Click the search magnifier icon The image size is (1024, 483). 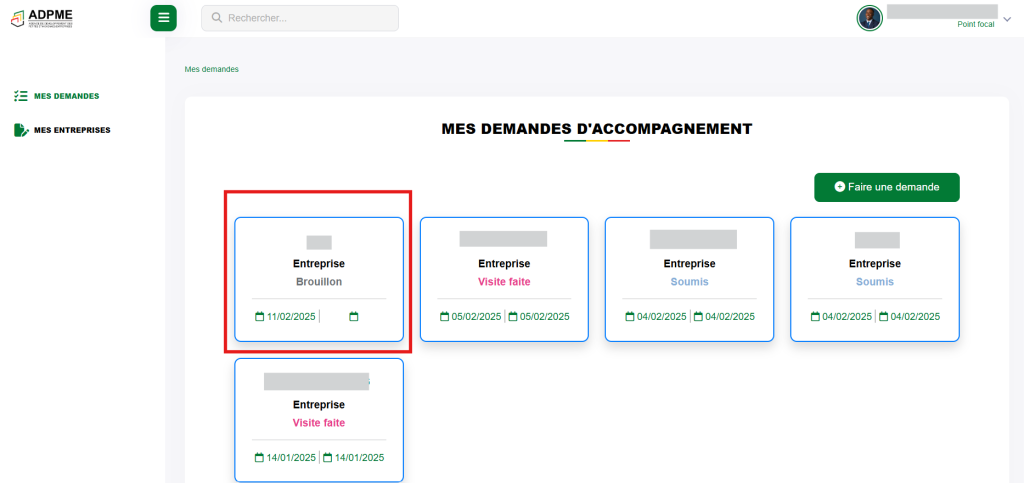(216, 18)
